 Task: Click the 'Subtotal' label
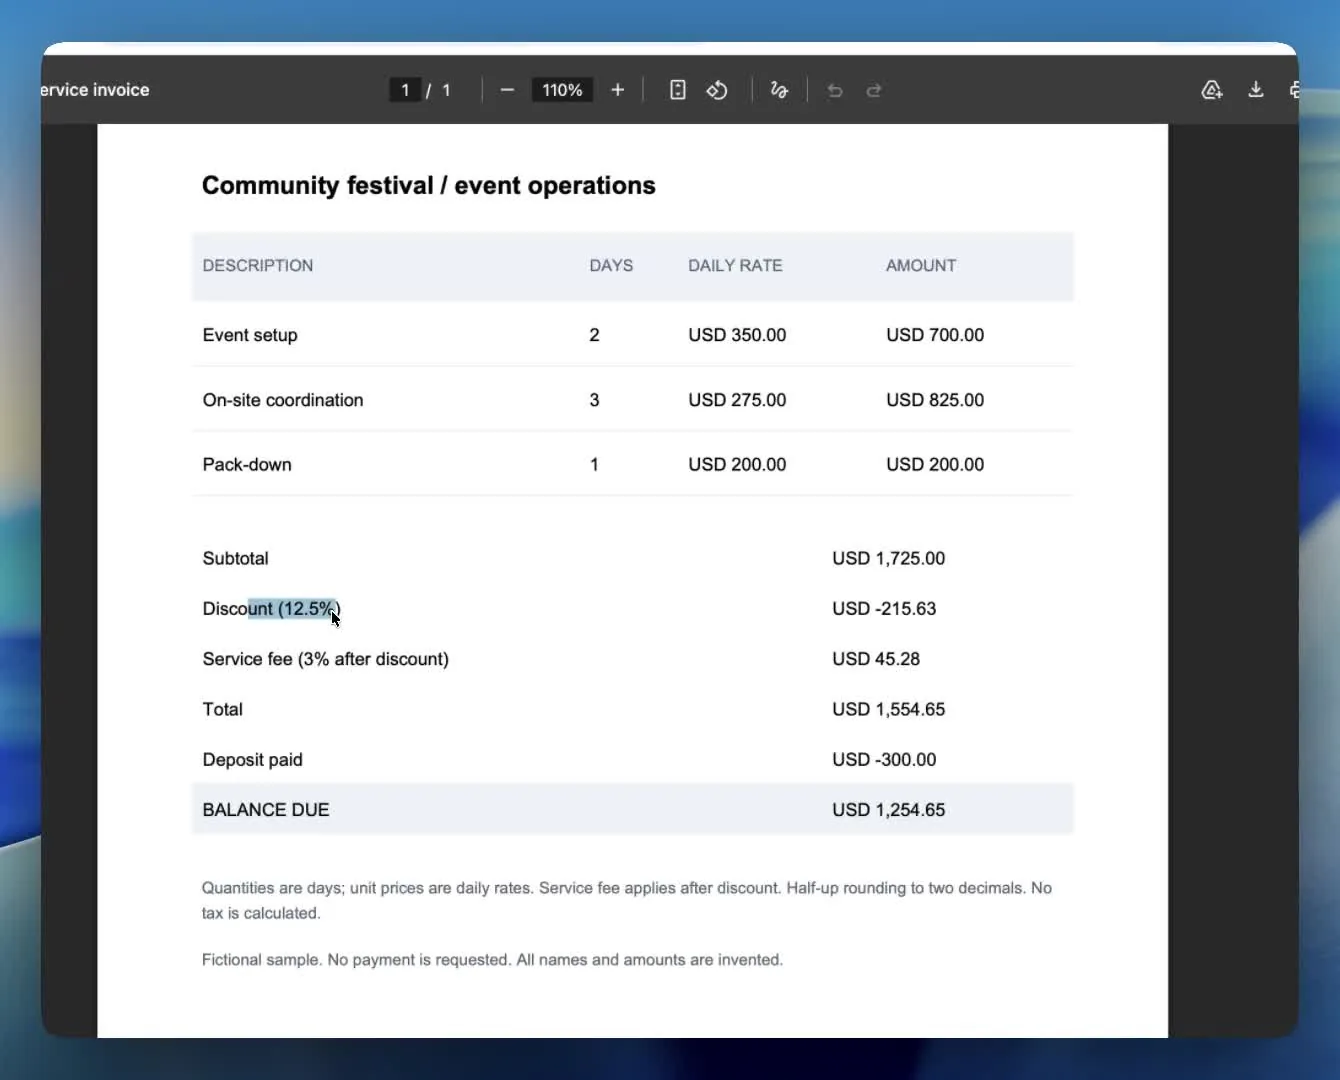coord(236,559)
